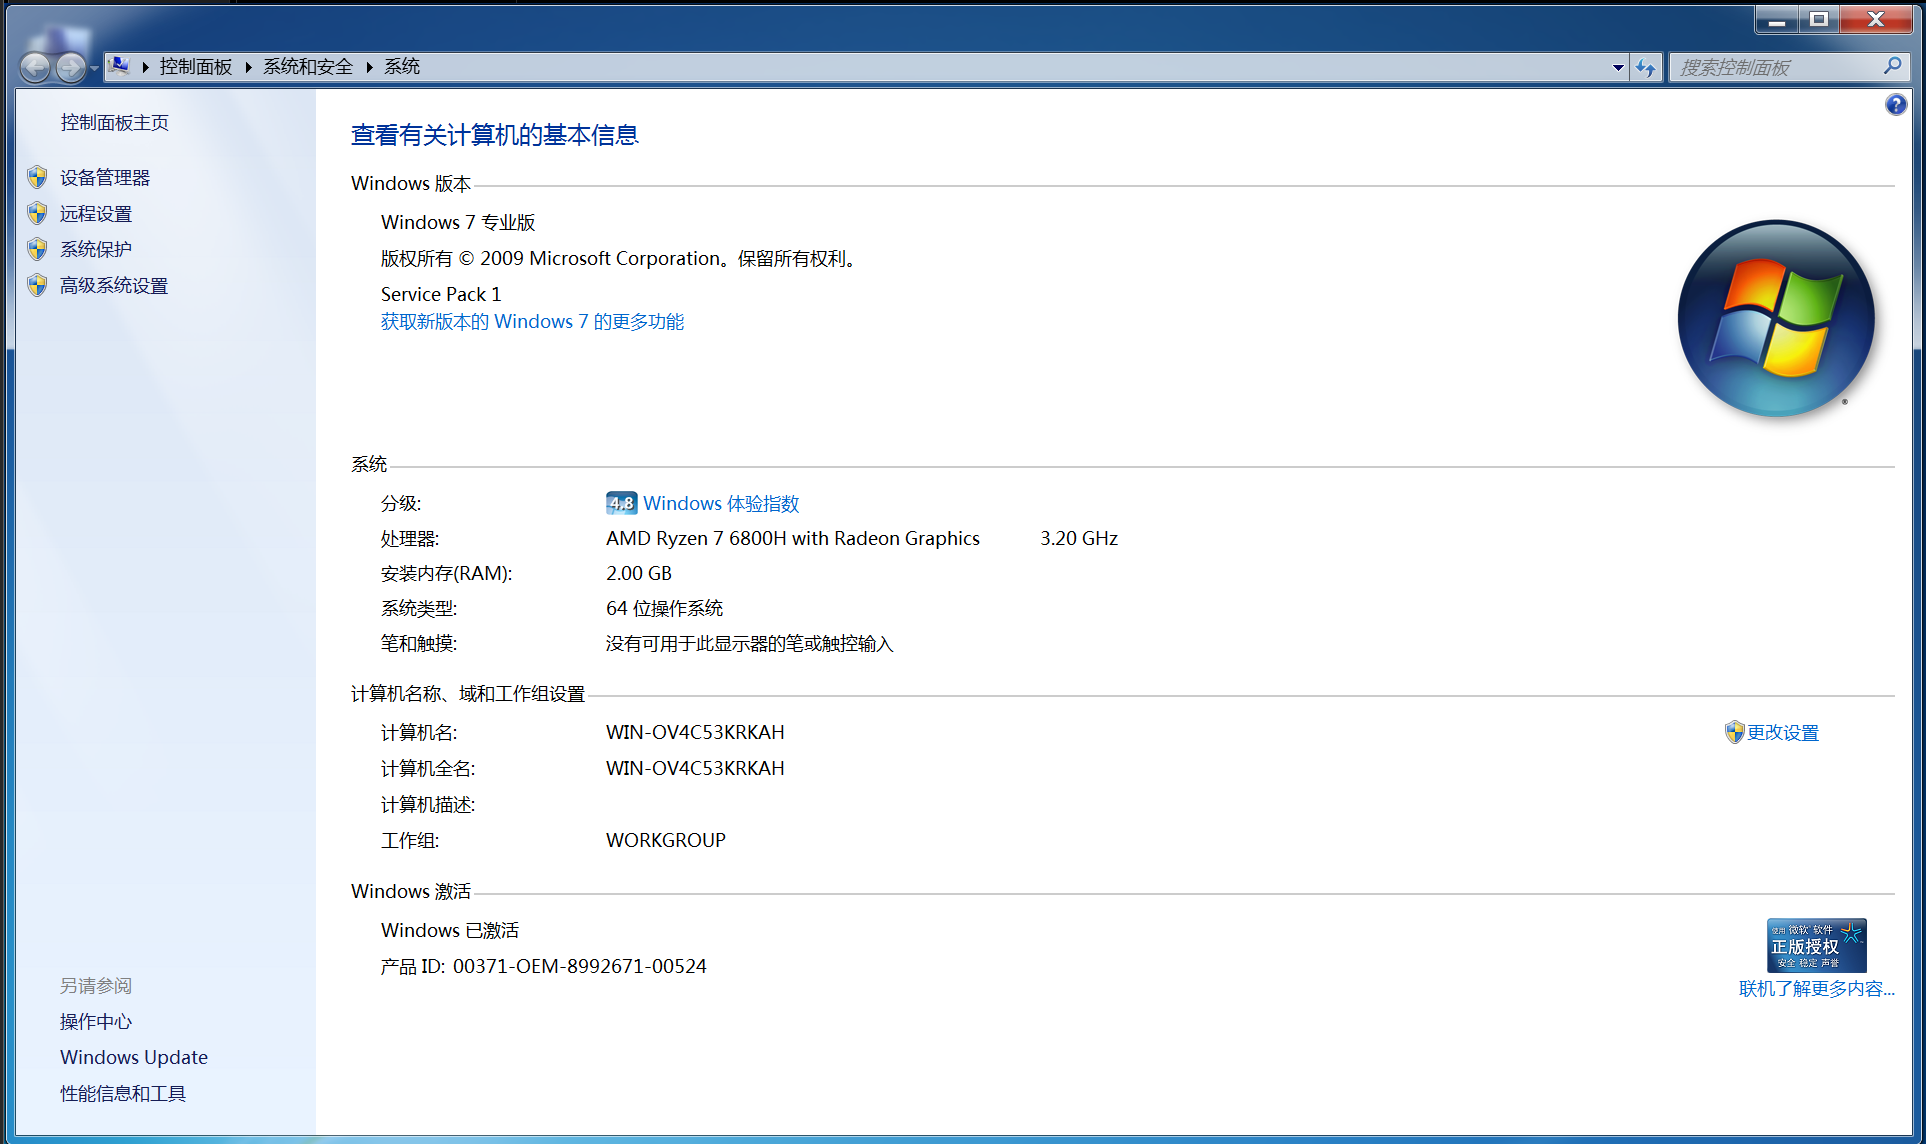
Task: Expand the arrow after 控制面板 breadcrumb
Action: point(248,67)
